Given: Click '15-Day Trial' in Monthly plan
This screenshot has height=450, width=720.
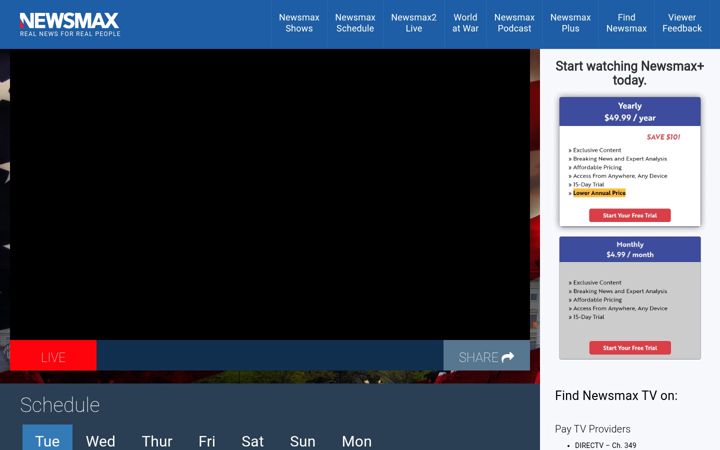Looking at the screenshot, I should [x=589, y=317].
